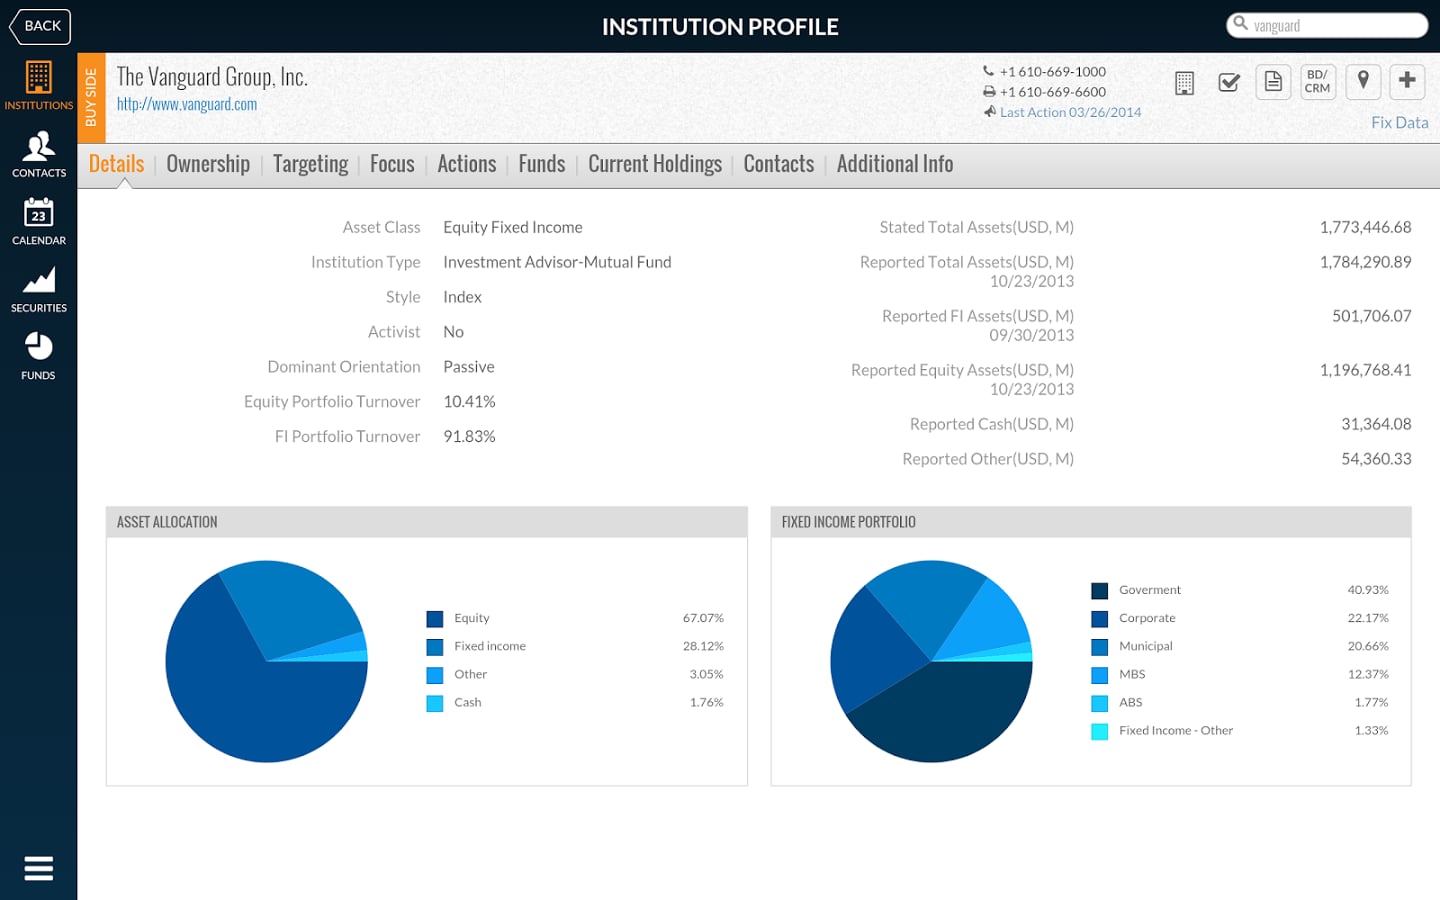
Task: Click the search magnifier icon
Action: (1241, 24)
